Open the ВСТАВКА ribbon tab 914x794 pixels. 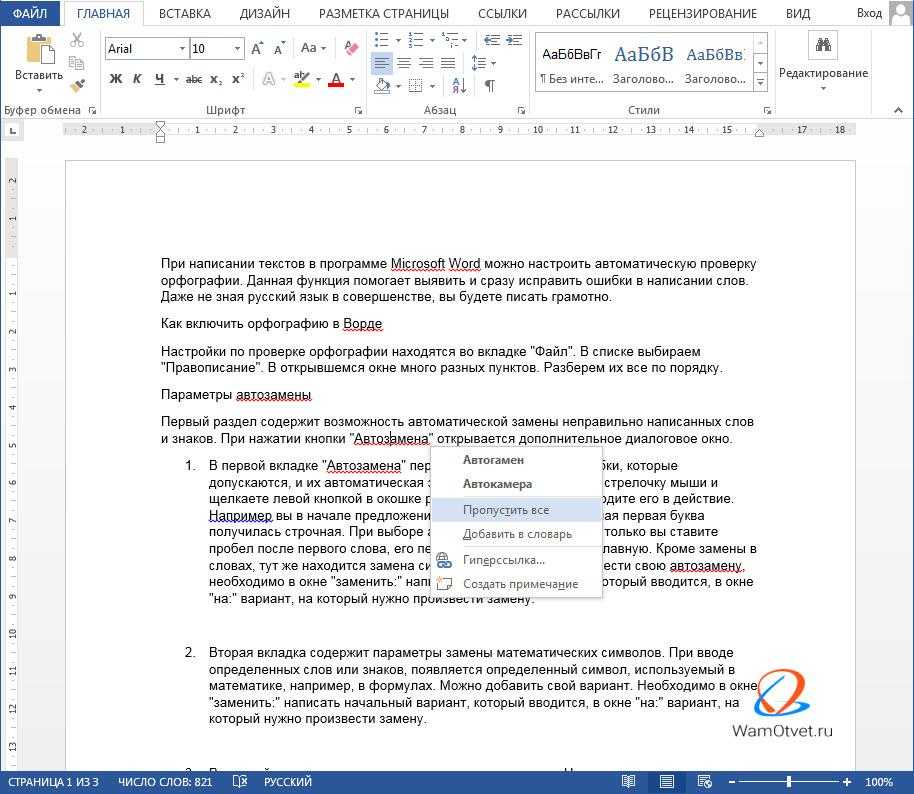point(183,14)
